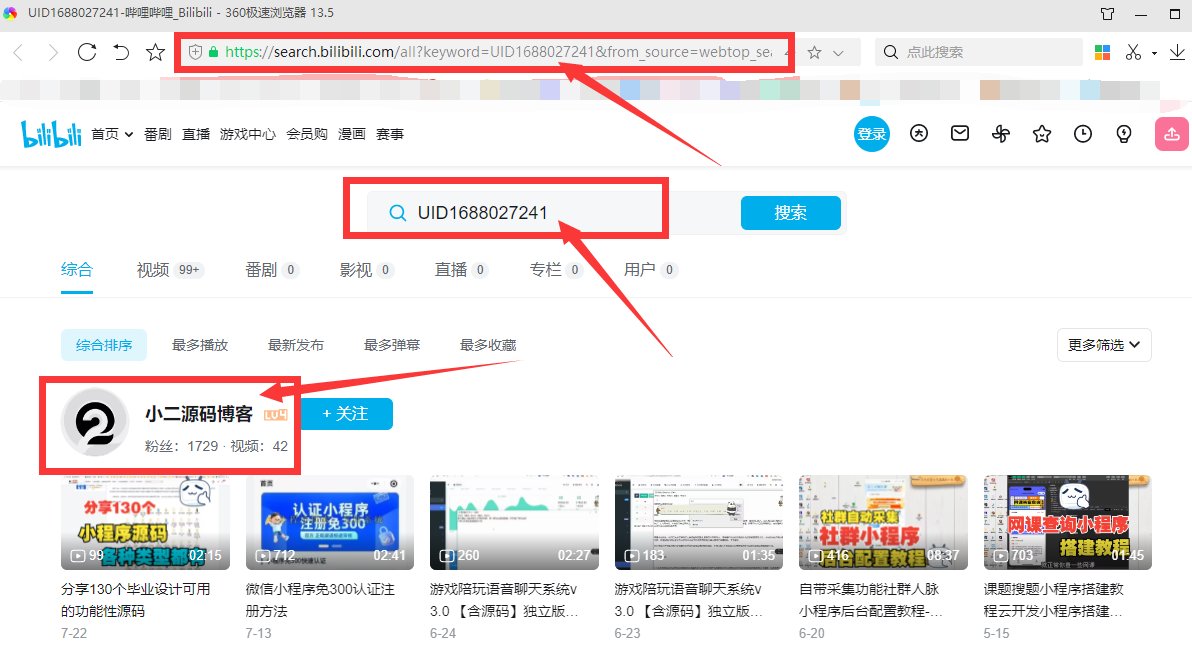Click the browser download arrow icon
The image size is (1192, 653).
[1178, 52]
